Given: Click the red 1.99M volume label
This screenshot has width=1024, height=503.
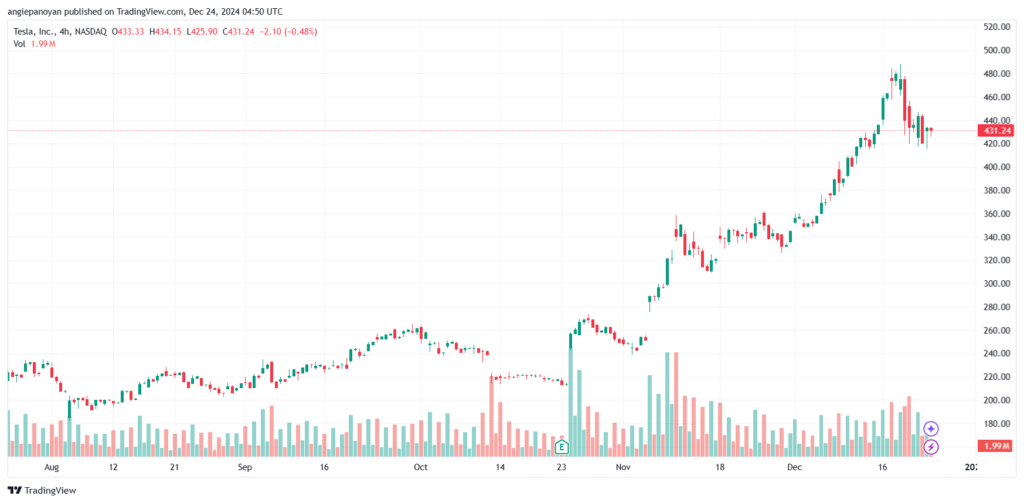Looking at the screenshot, I should (x=995, y=446).
